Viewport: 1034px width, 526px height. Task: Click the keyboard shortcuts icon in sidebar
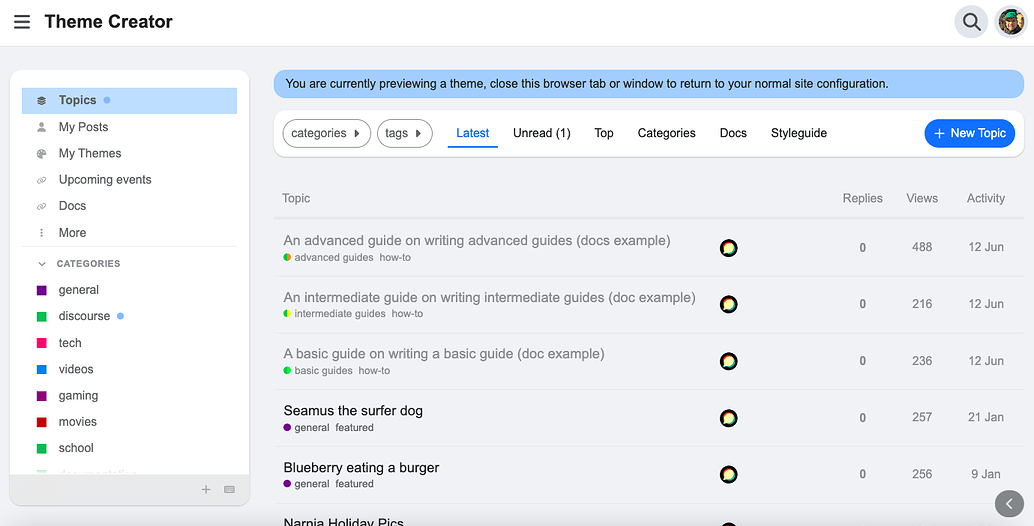229,490
